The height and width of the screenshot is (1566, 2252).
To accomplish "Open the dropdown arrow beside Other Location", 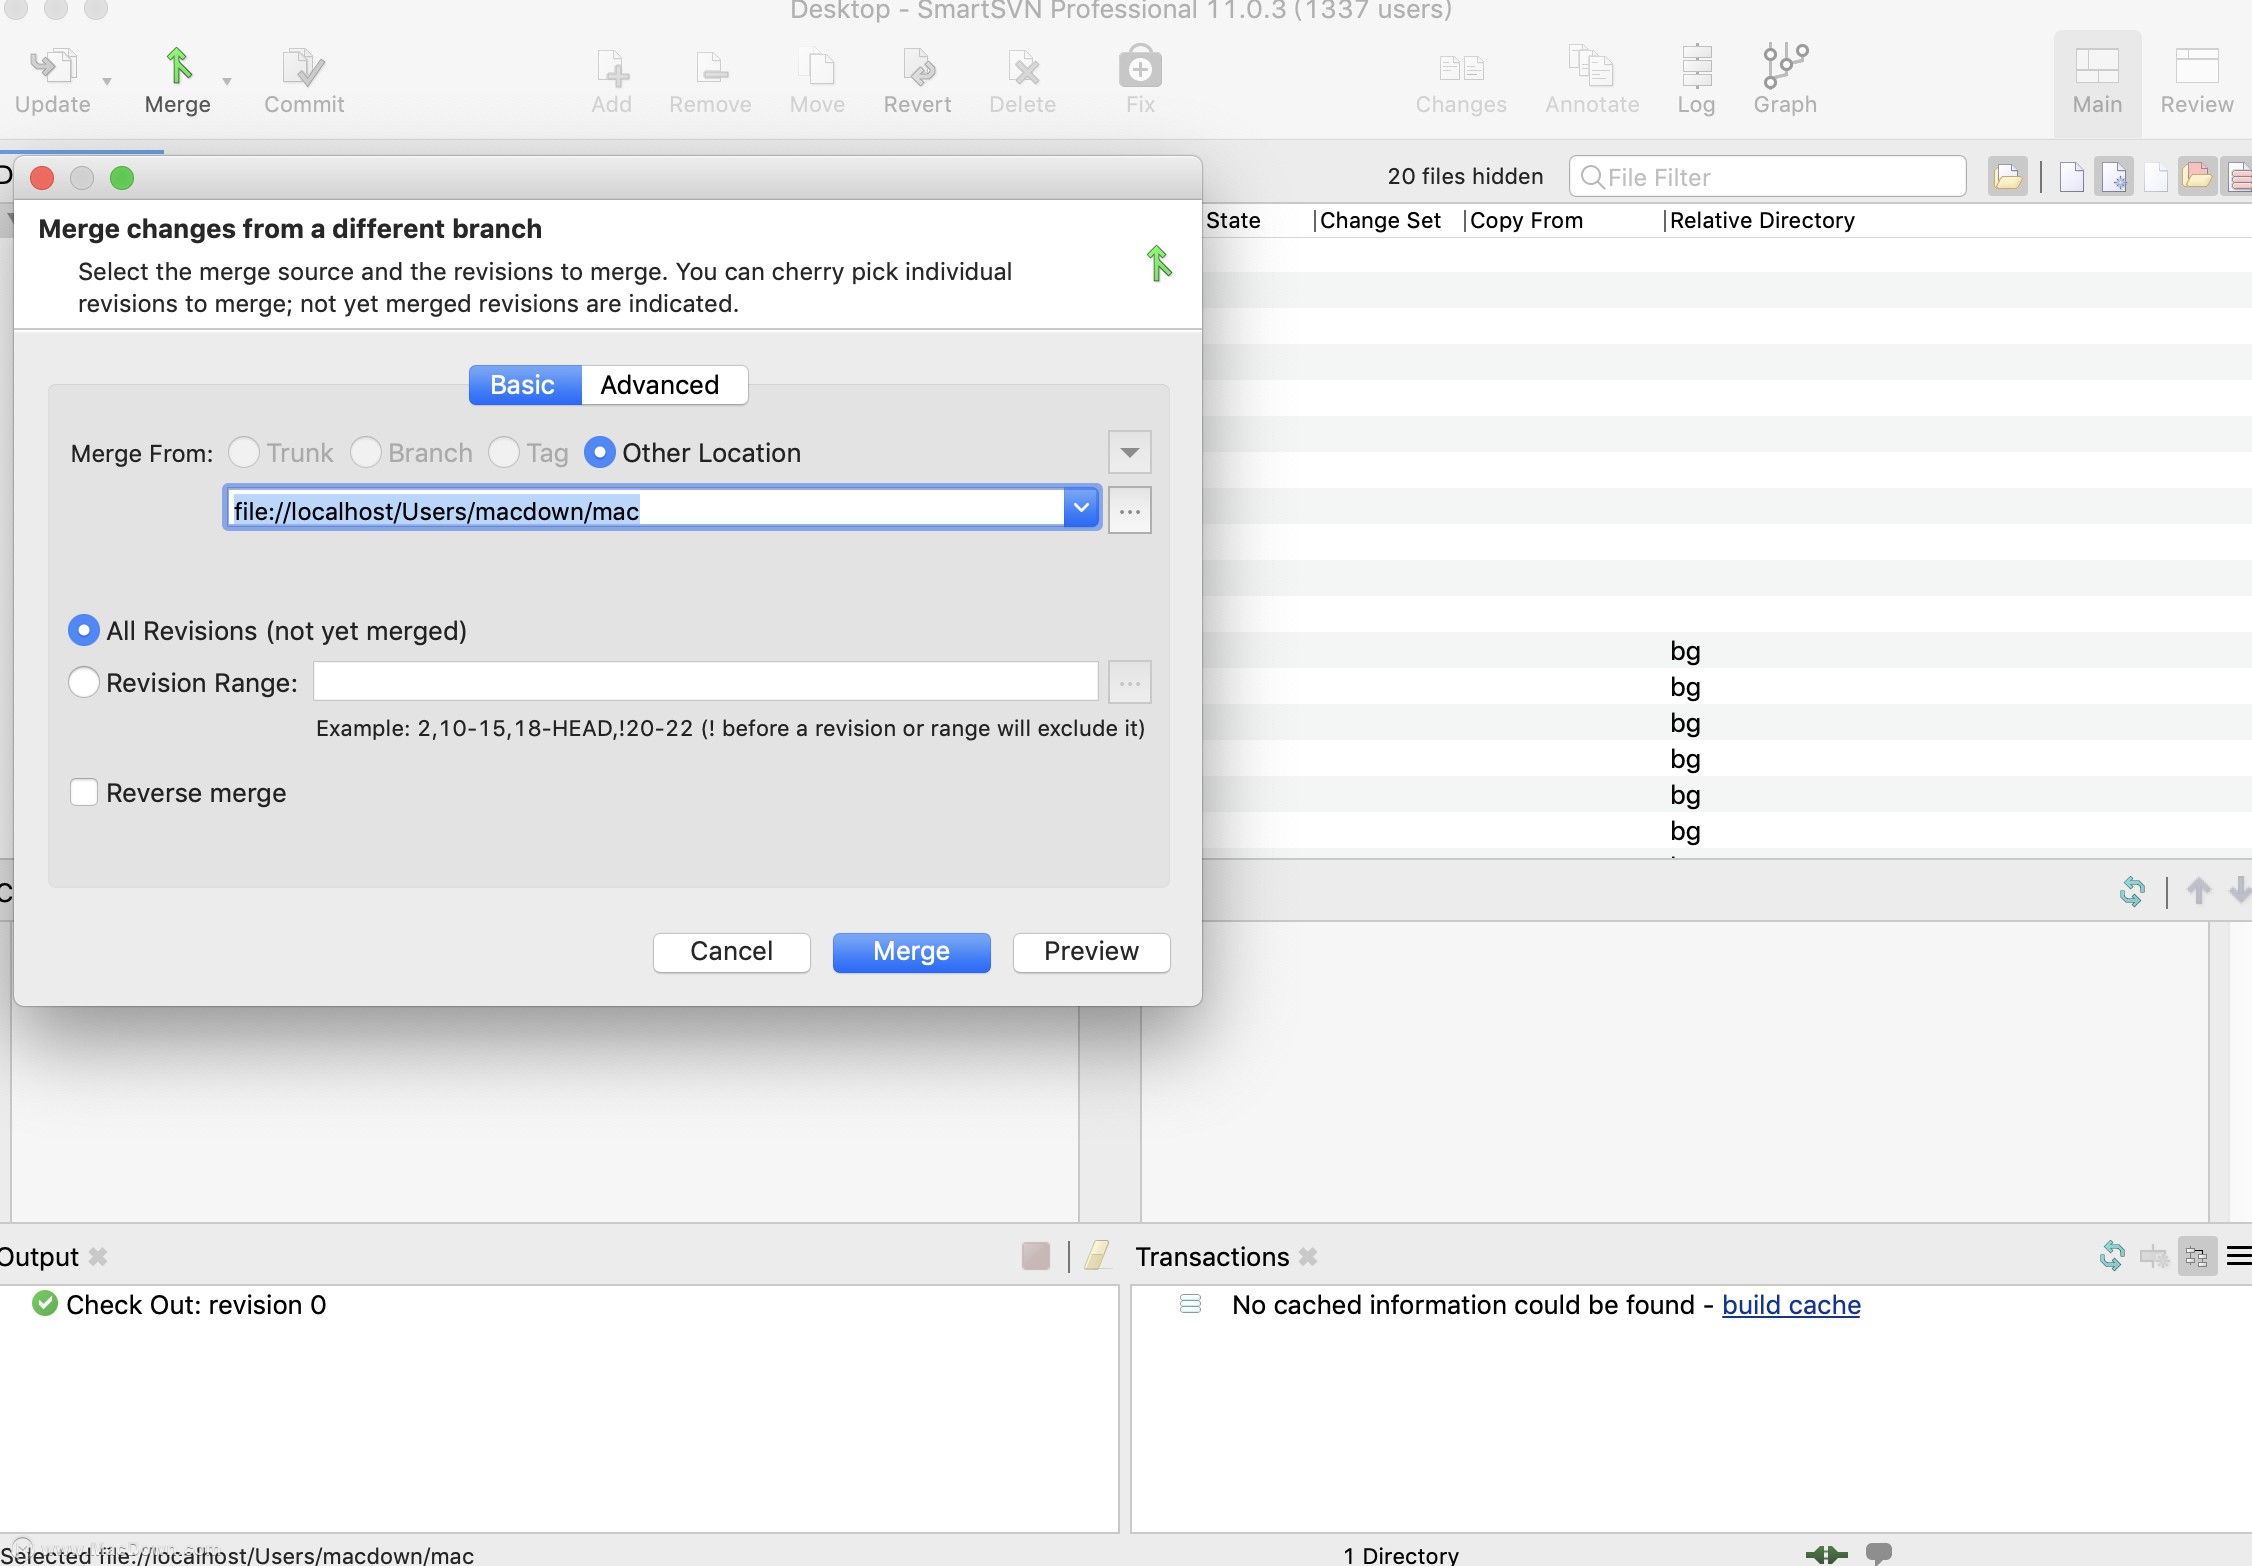I will (x=1129, y=452).
